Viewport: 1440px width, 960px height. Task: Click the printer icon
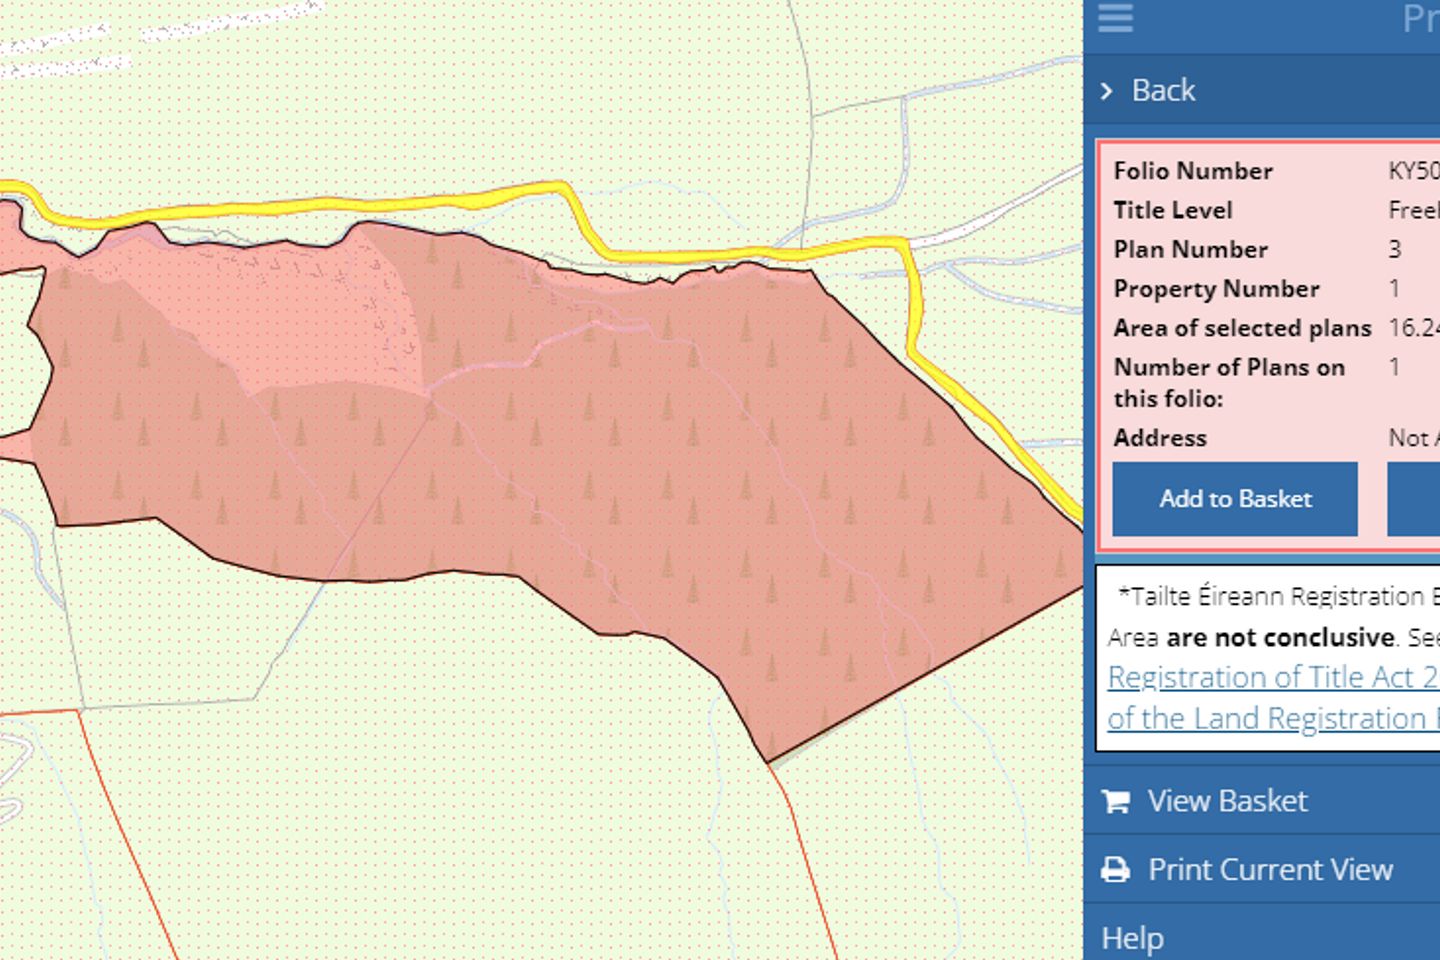pos(1115,870)
